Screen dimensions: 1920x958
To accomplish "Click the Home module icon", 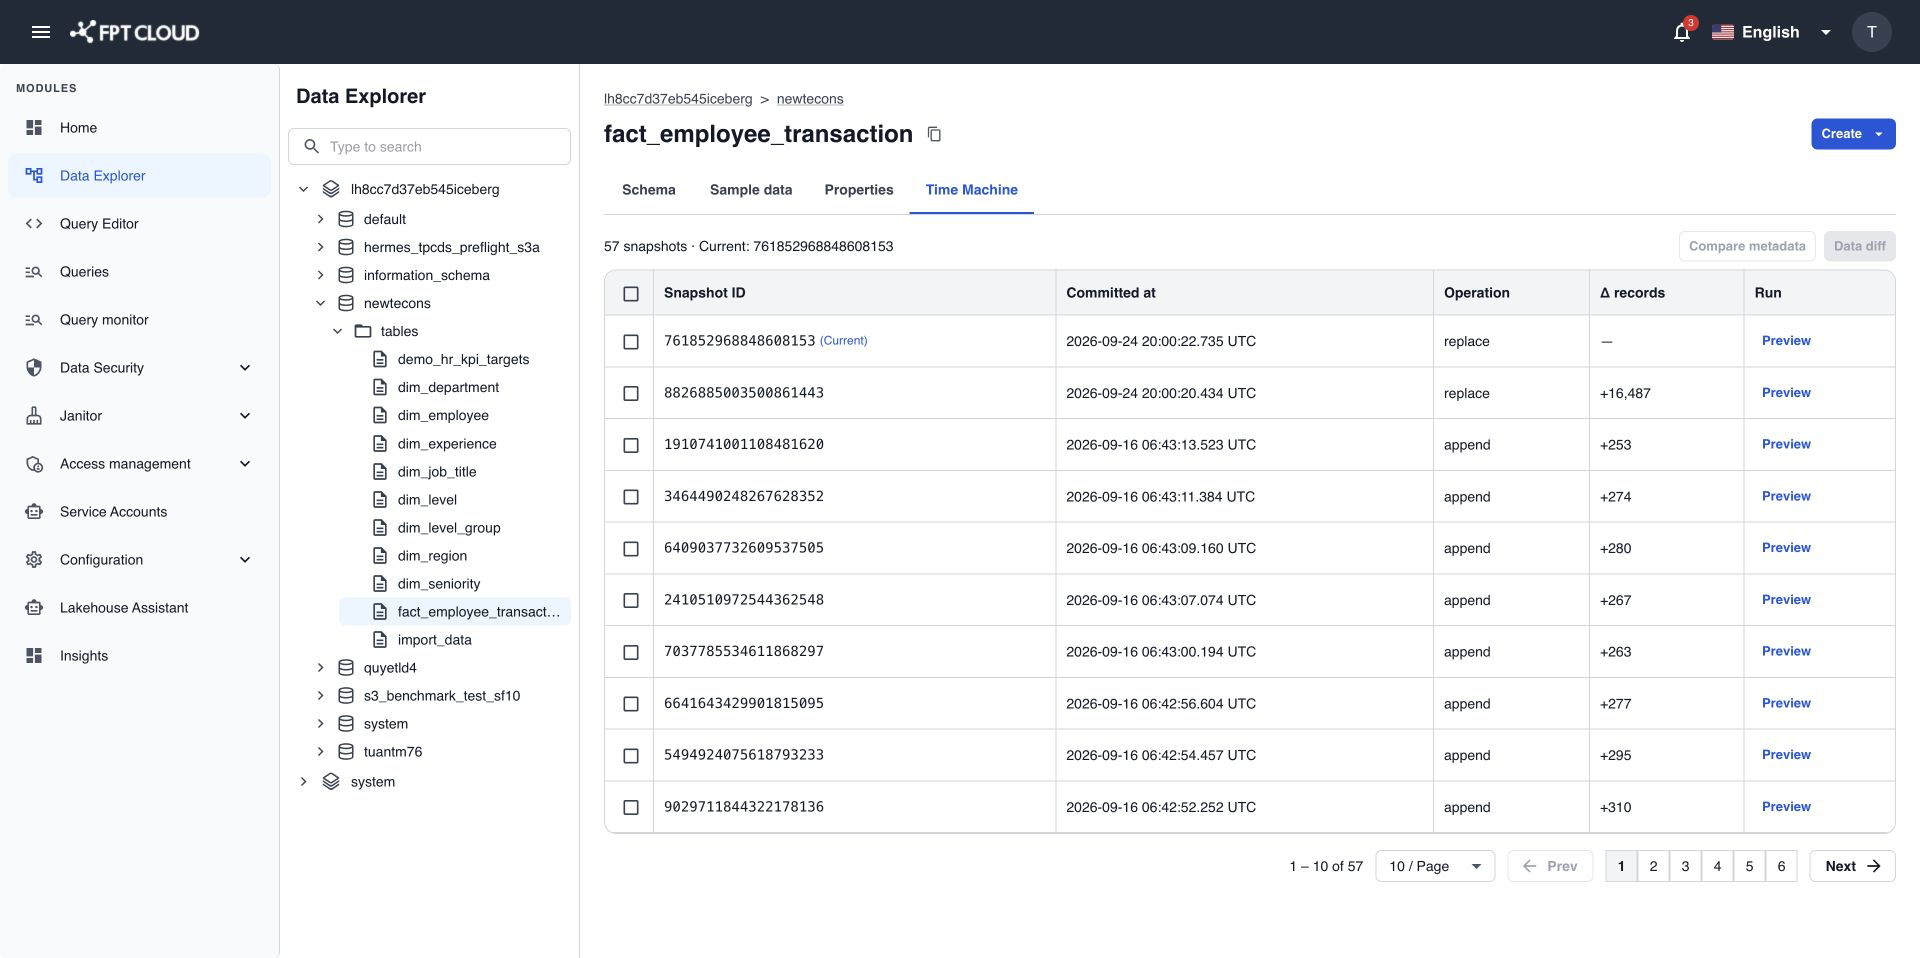I will (x=34, y=128).
